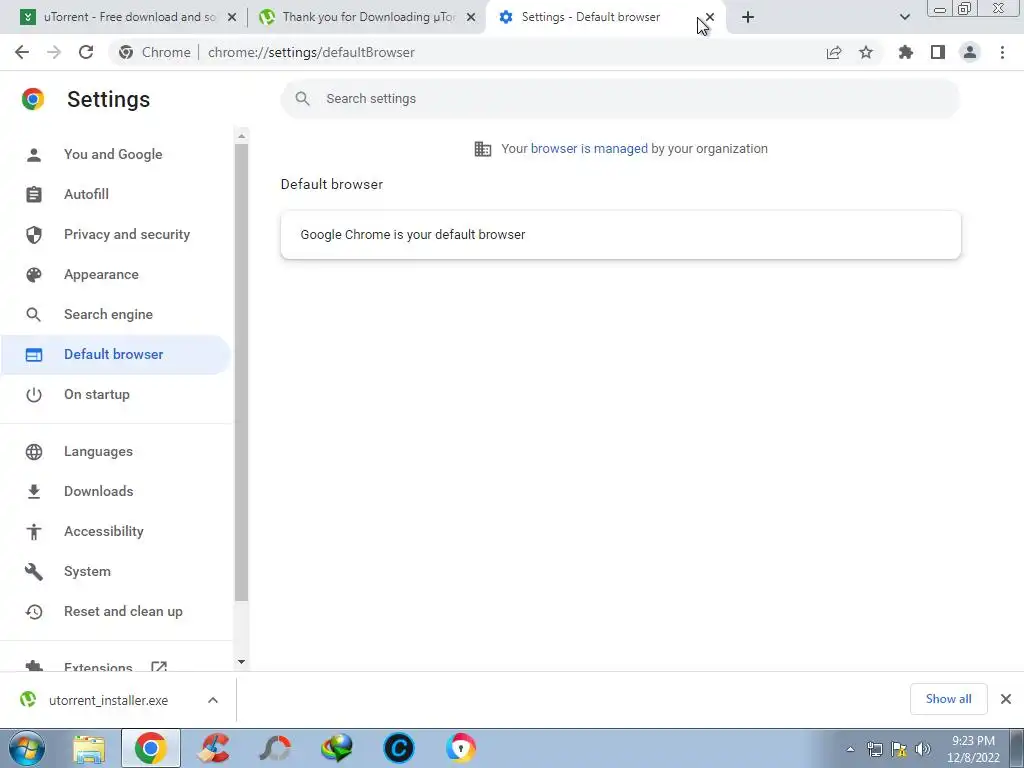Open Chrome three-dot menu
The image size is (1024, 768).
click(x=1002, y=52)
